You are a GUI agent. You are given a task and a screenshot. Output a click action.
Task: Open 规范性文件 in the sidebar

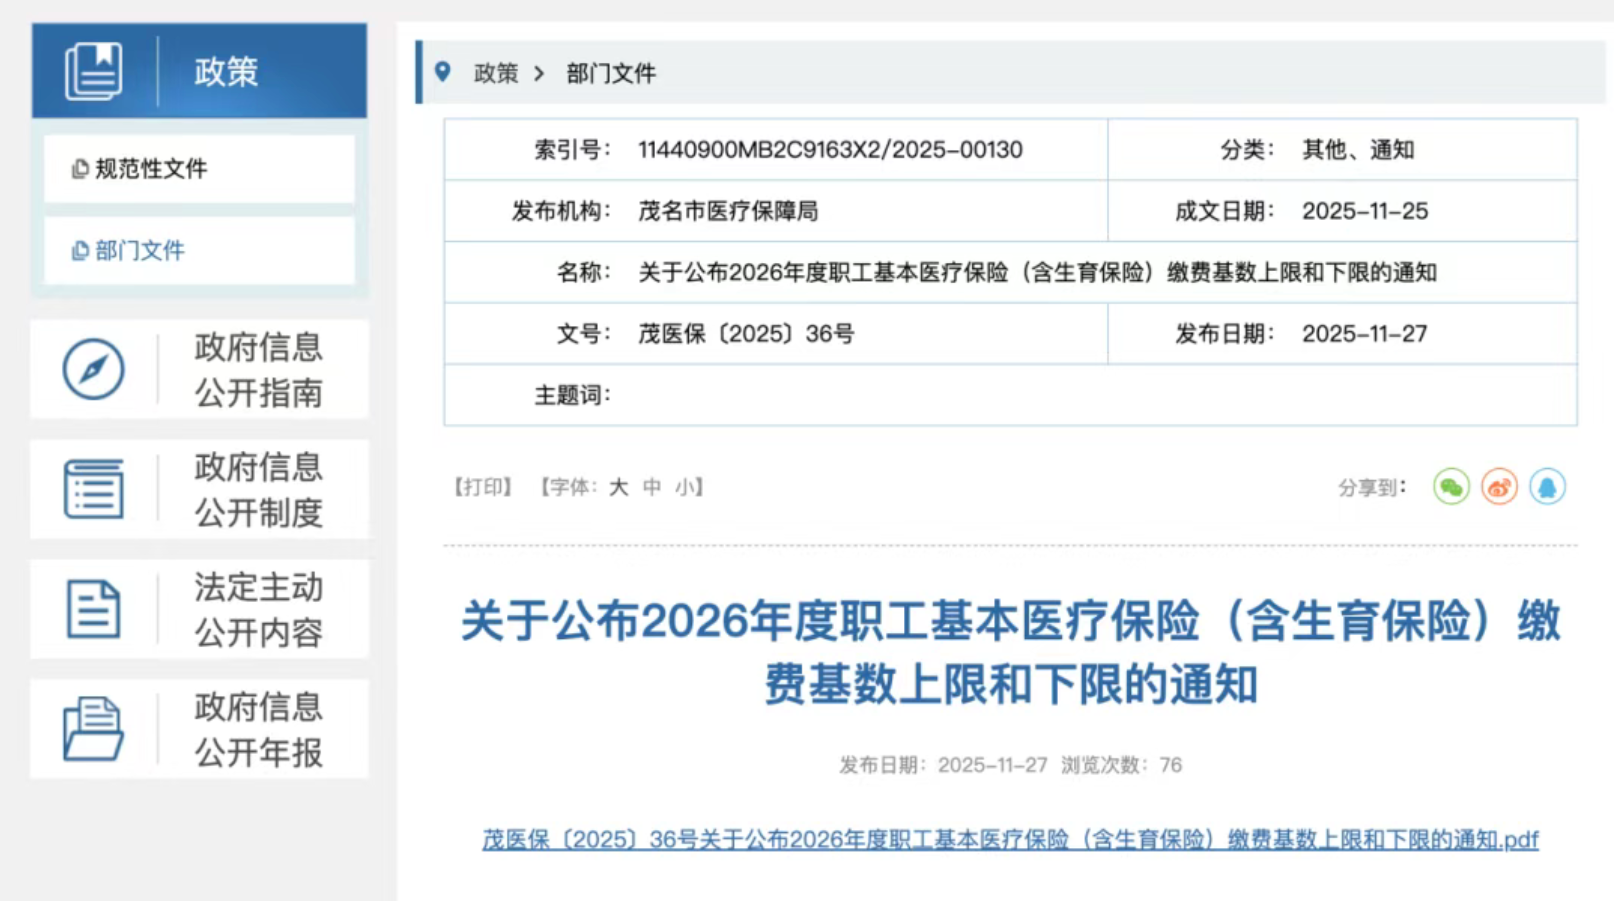point(150,169)
